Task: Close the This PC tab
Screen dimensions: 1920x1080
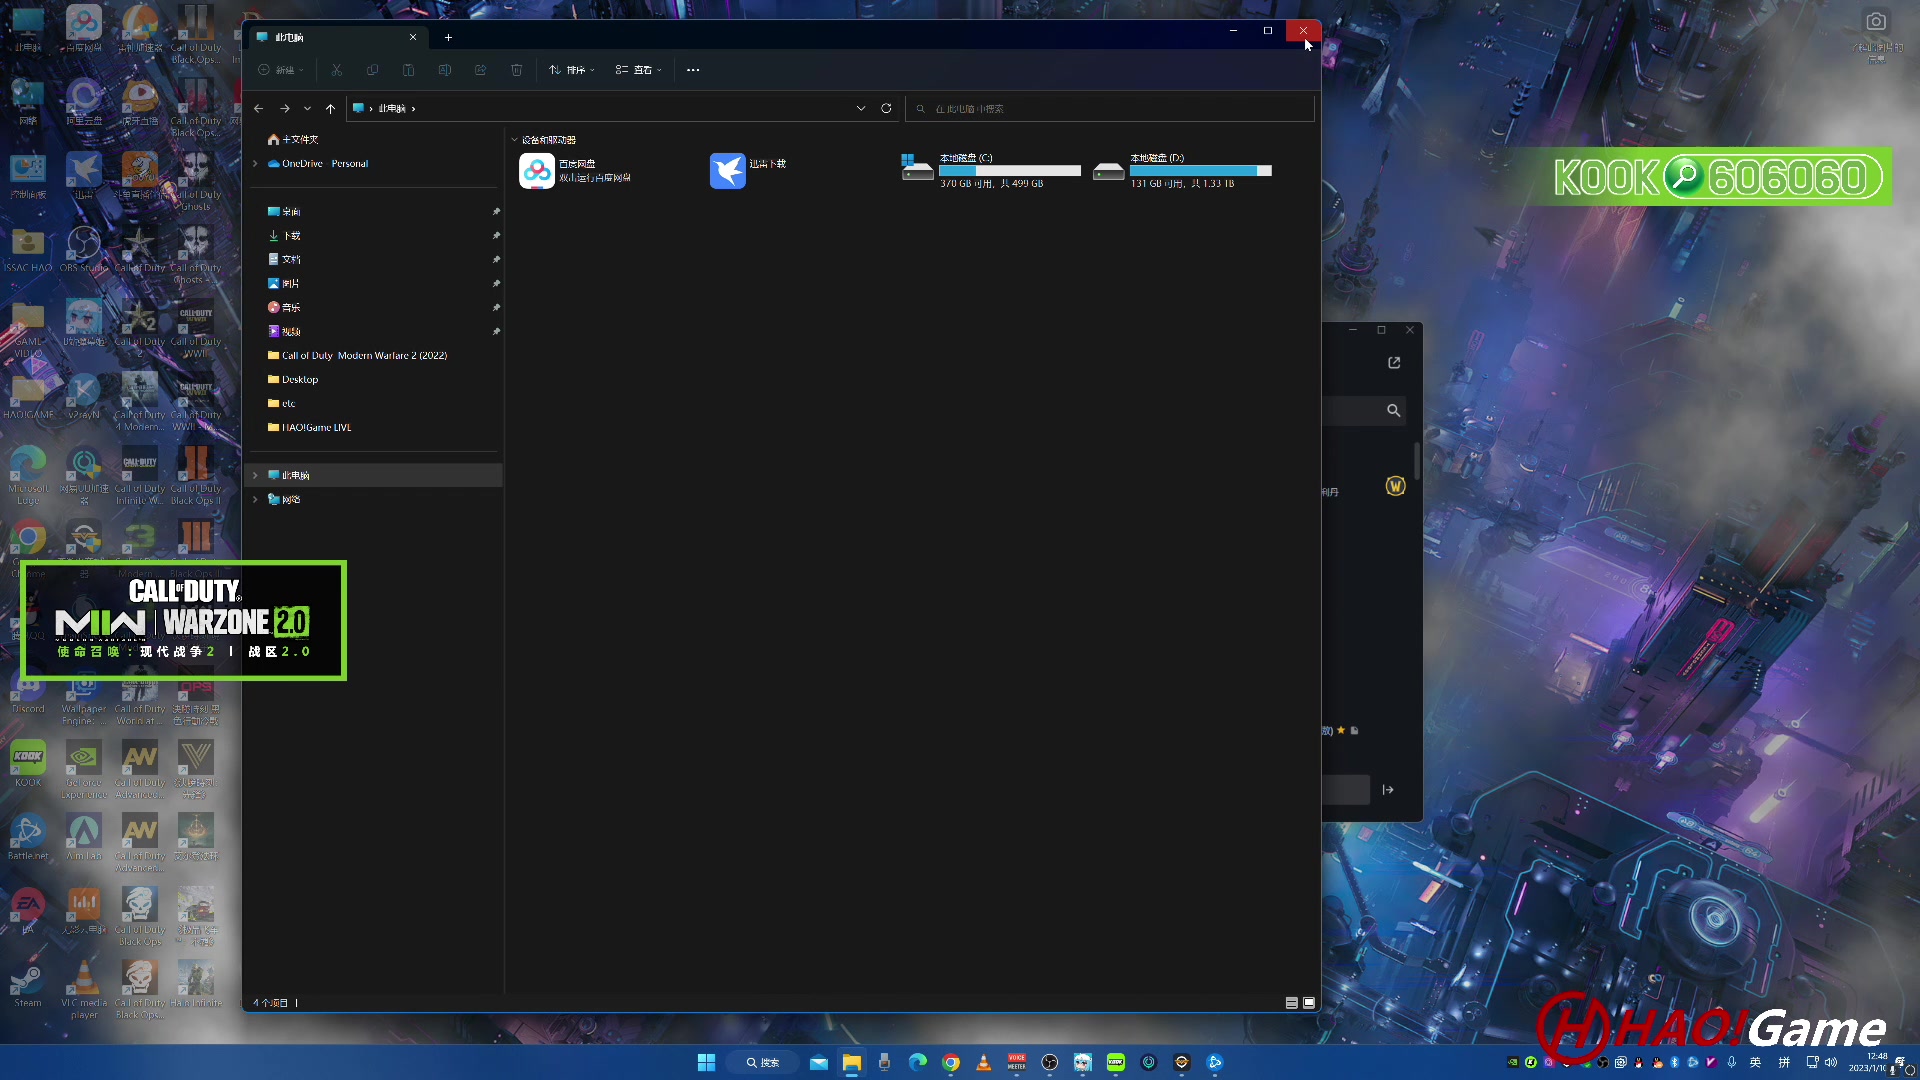Action: 413,37
